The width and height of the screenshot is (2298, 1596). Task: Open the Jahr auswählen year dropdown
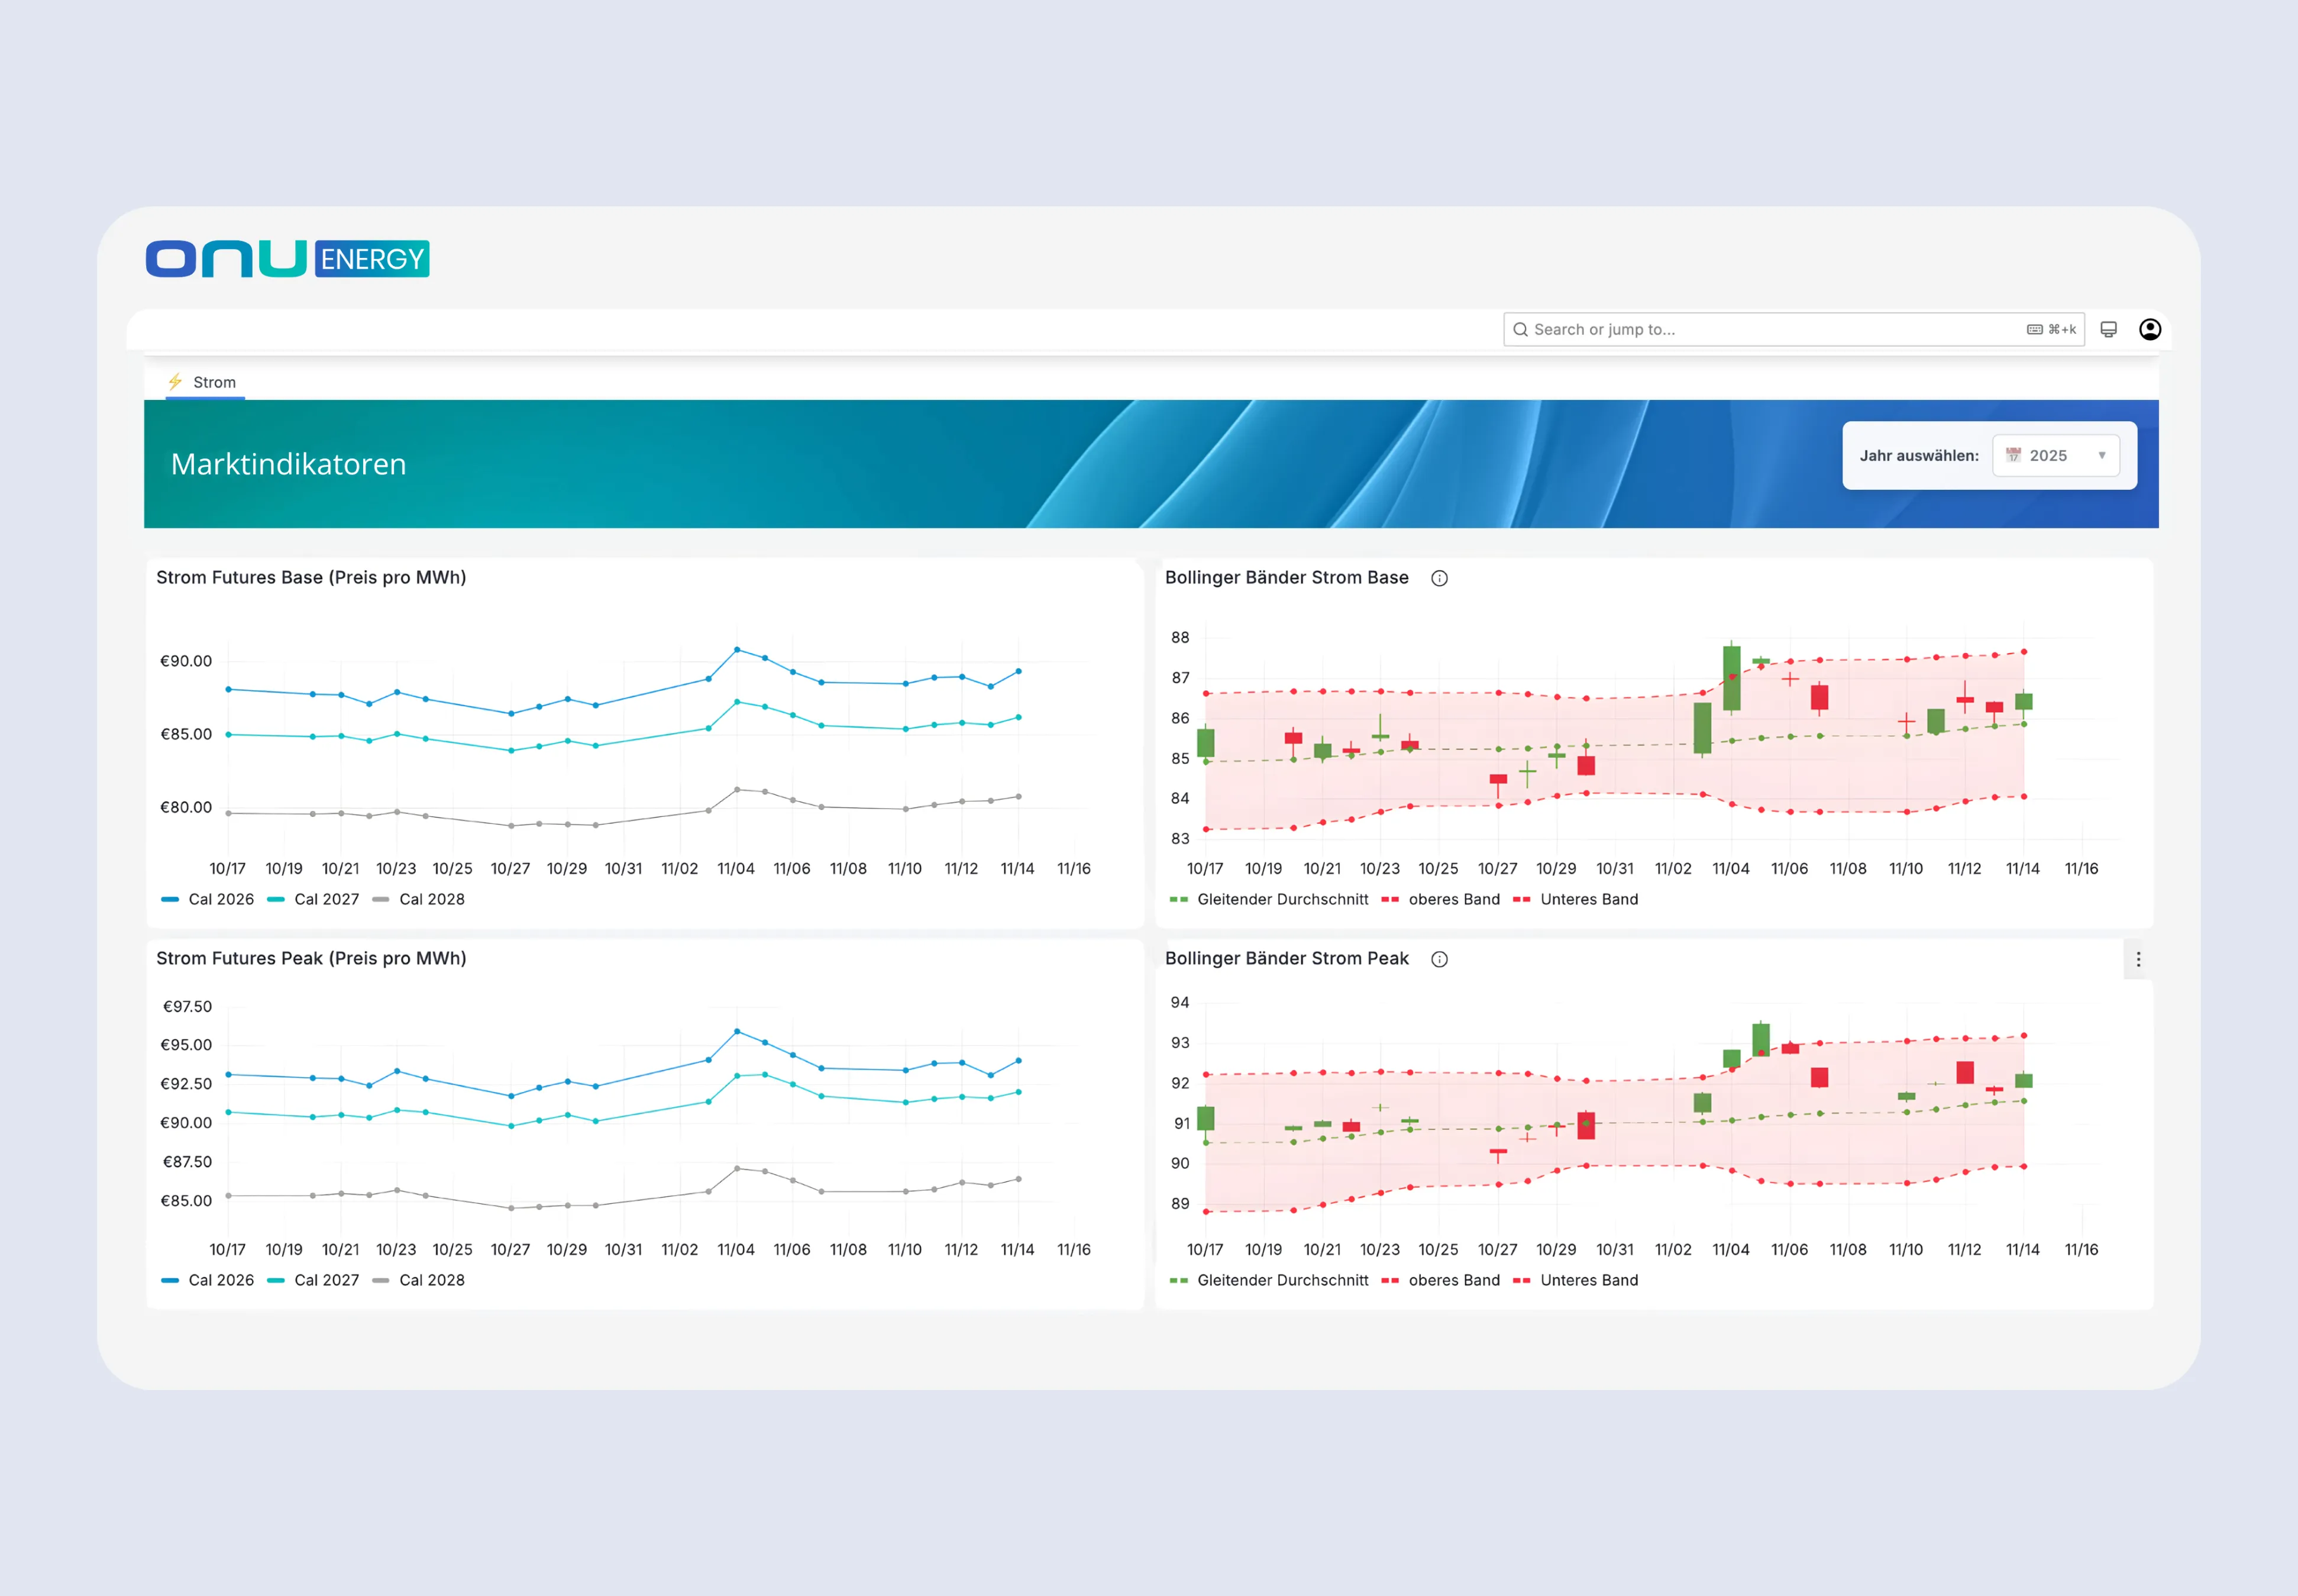[x=2056, y=455]
